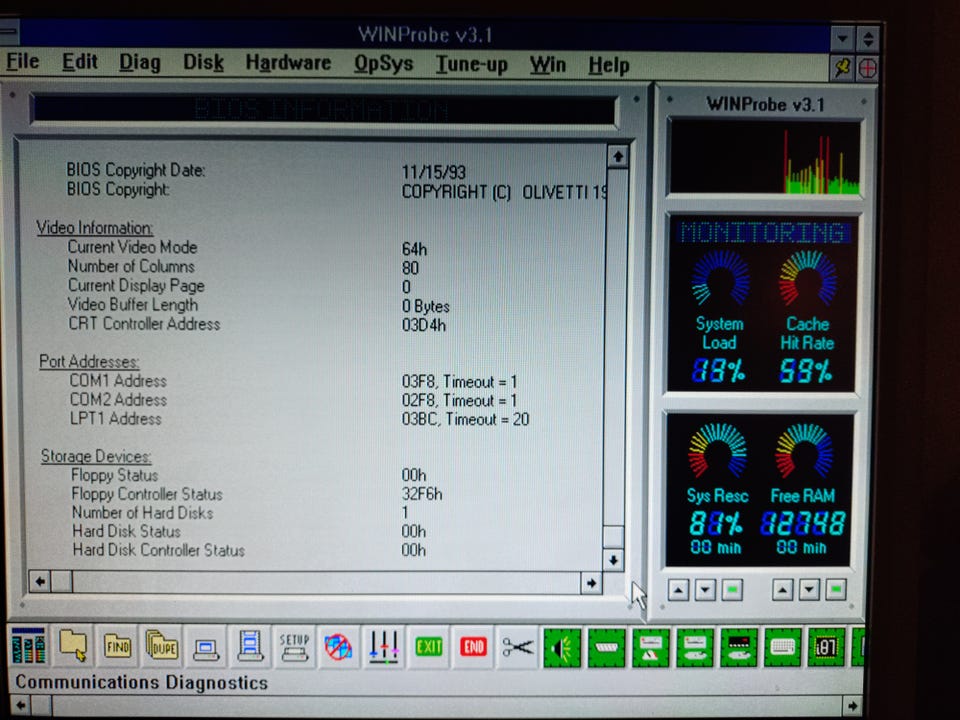
Task: Click the red END icon
Action: pos(473,646)
